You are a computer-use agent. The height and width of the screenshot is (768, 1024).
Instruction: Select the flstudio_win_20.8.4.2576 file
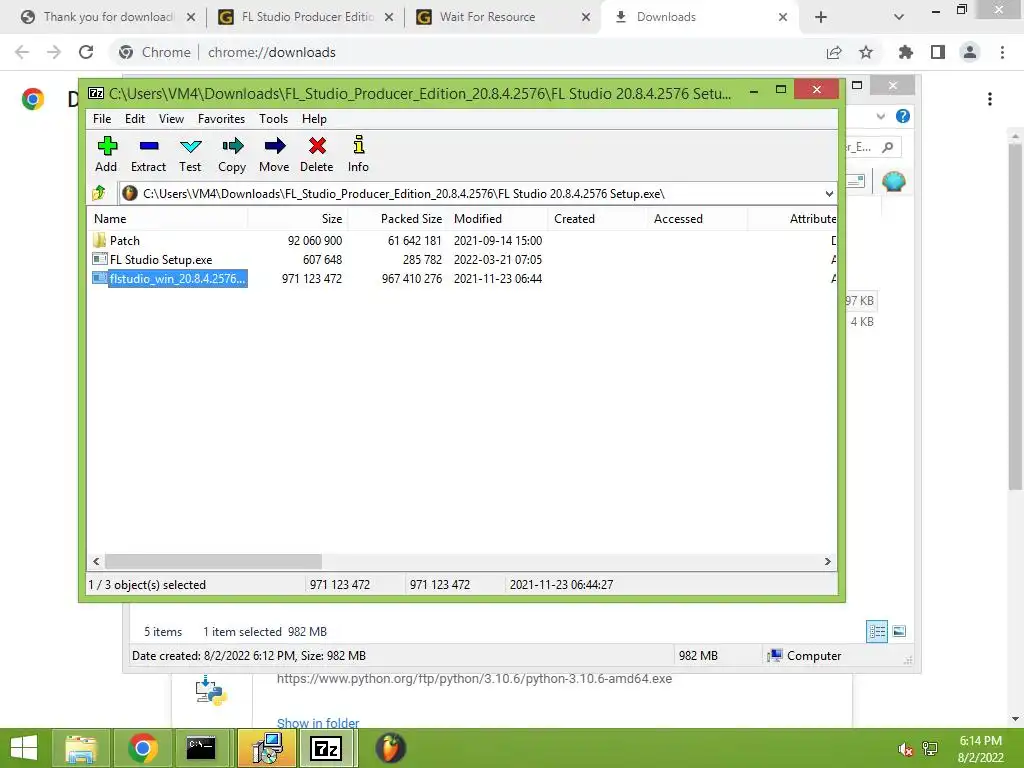pos(462,278)
